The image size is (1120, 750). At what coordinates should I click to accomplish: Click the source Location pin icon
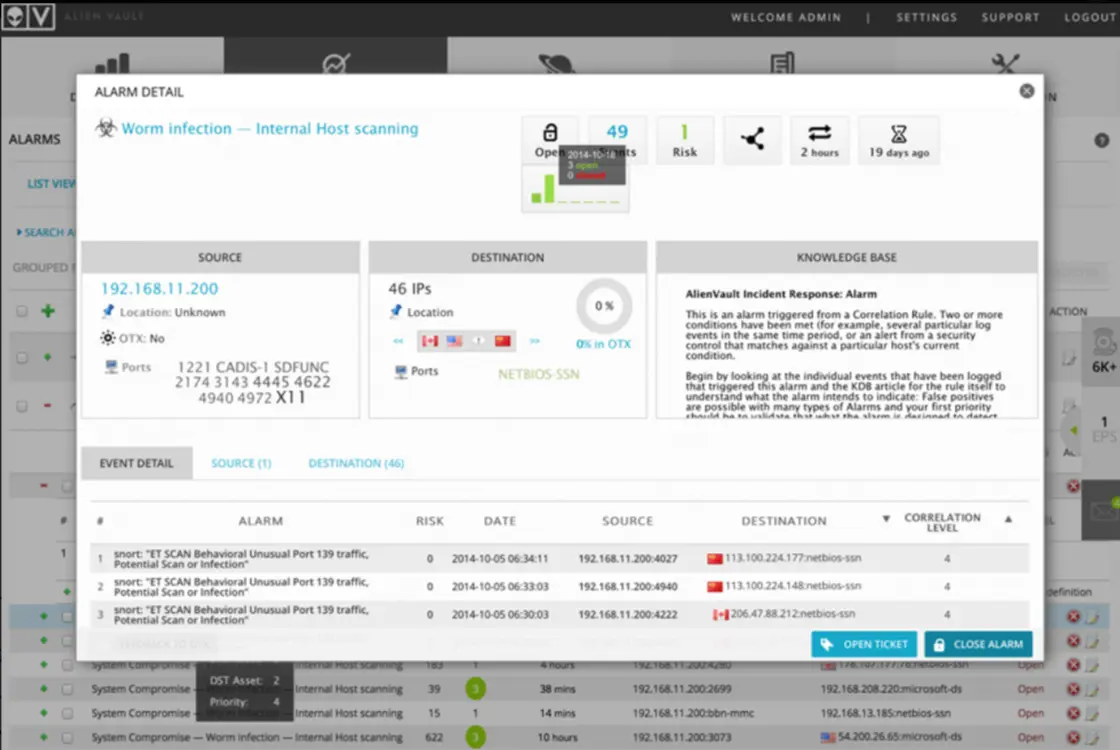pyautogui.click(x=108, y=311)
